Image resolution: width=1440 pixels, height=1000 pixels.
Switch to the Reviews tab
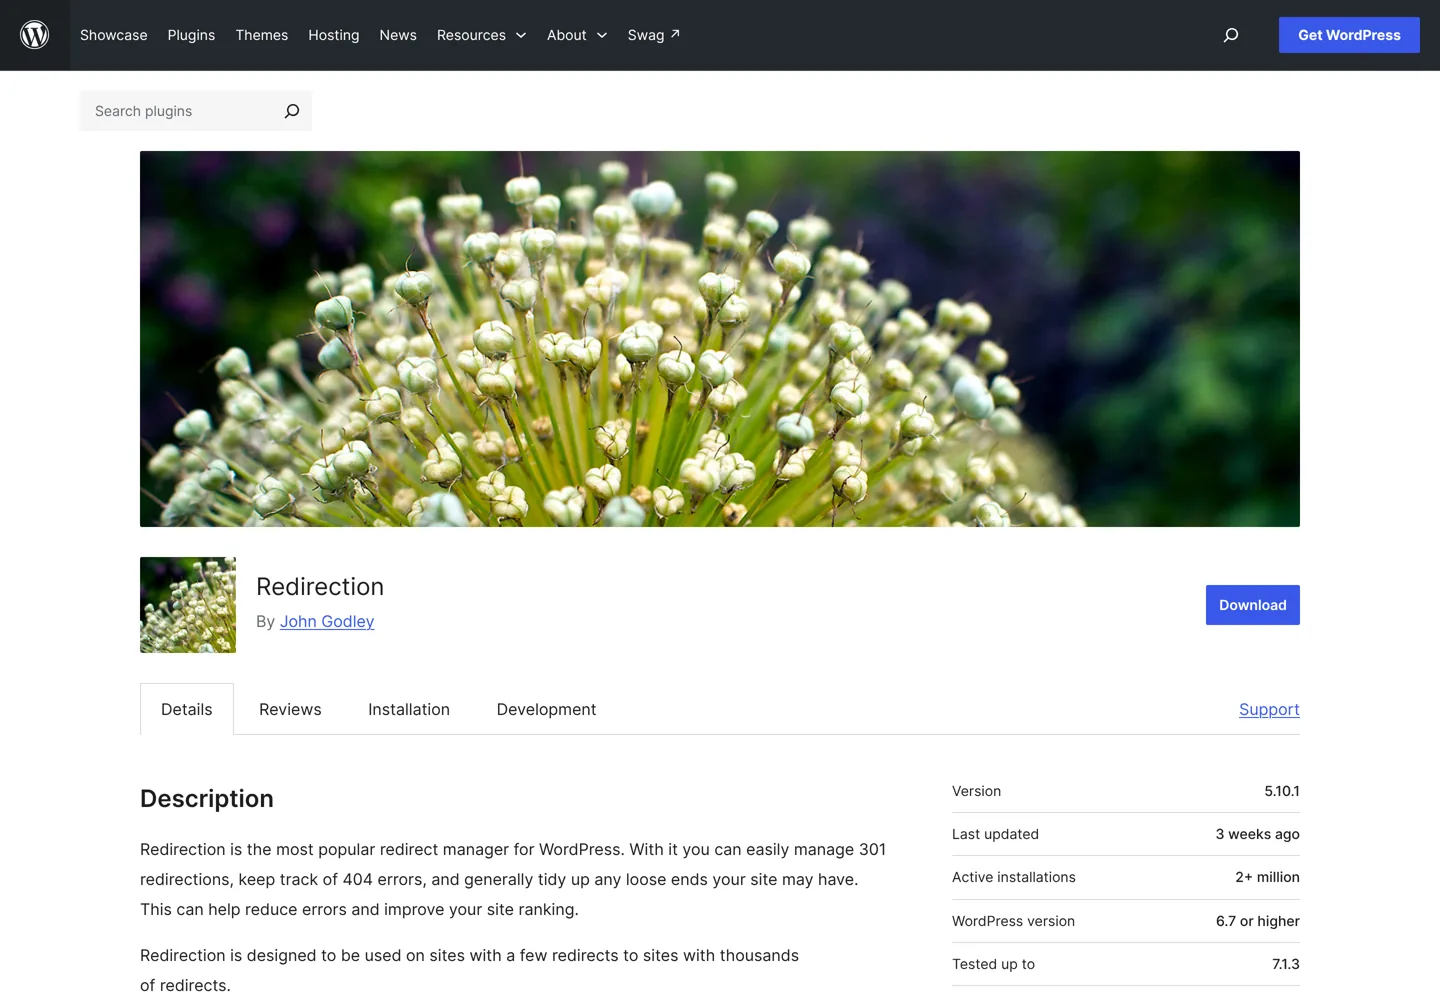[290, 709]
